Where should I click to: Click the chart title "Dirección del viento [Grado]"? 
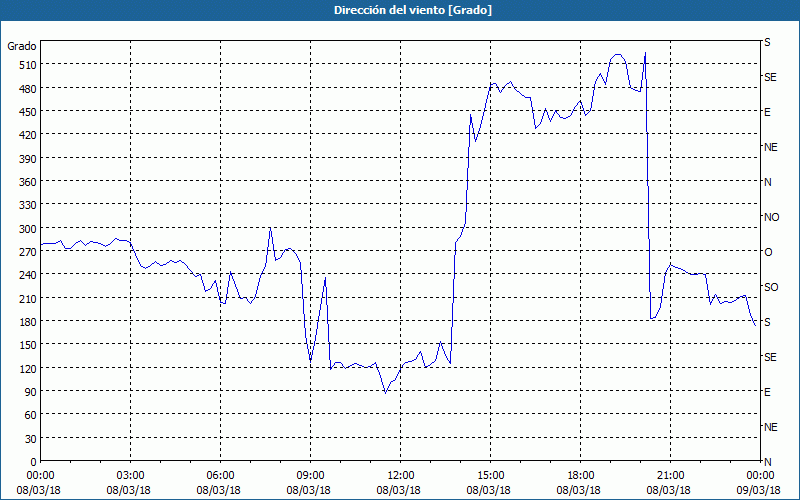point(413,10)
